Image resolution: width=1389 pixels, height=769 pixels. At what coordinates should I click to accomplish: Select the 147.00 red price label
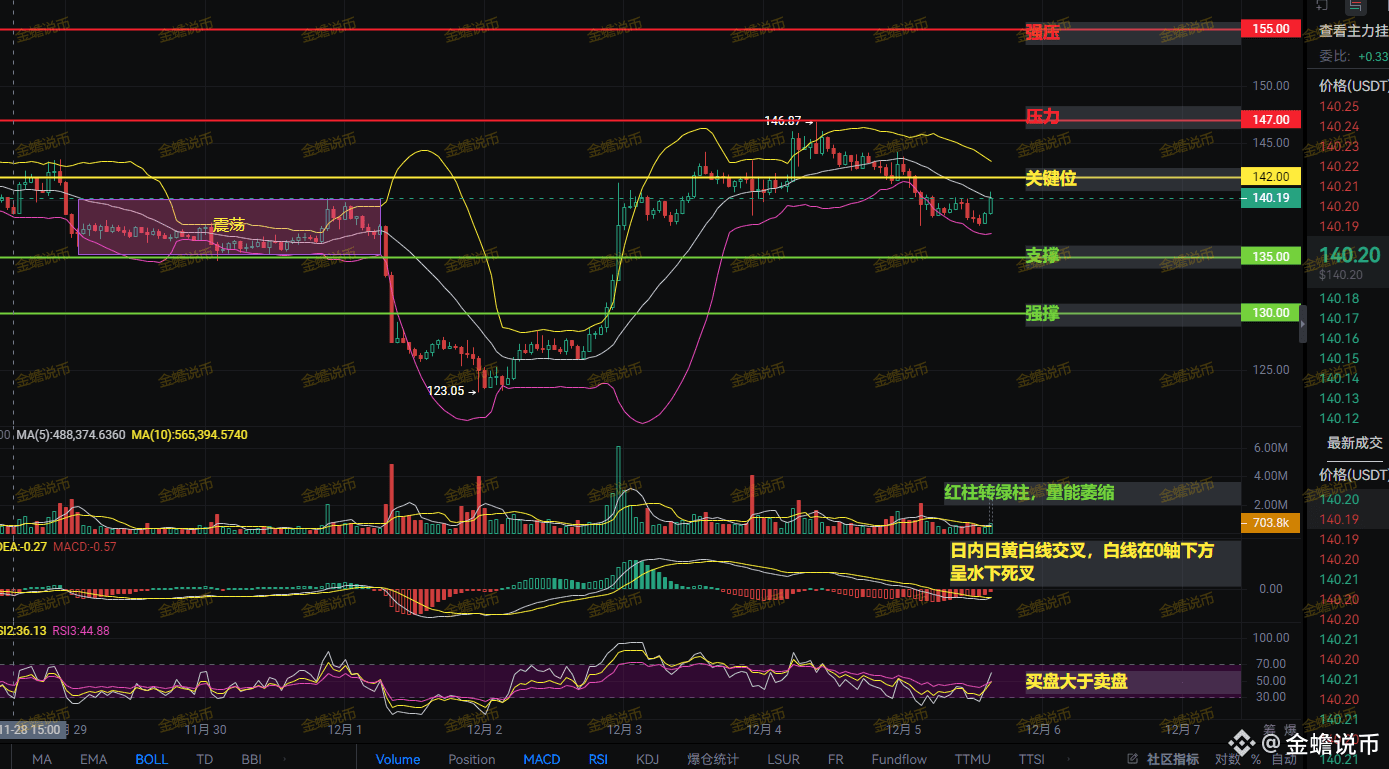point(1271,120)
